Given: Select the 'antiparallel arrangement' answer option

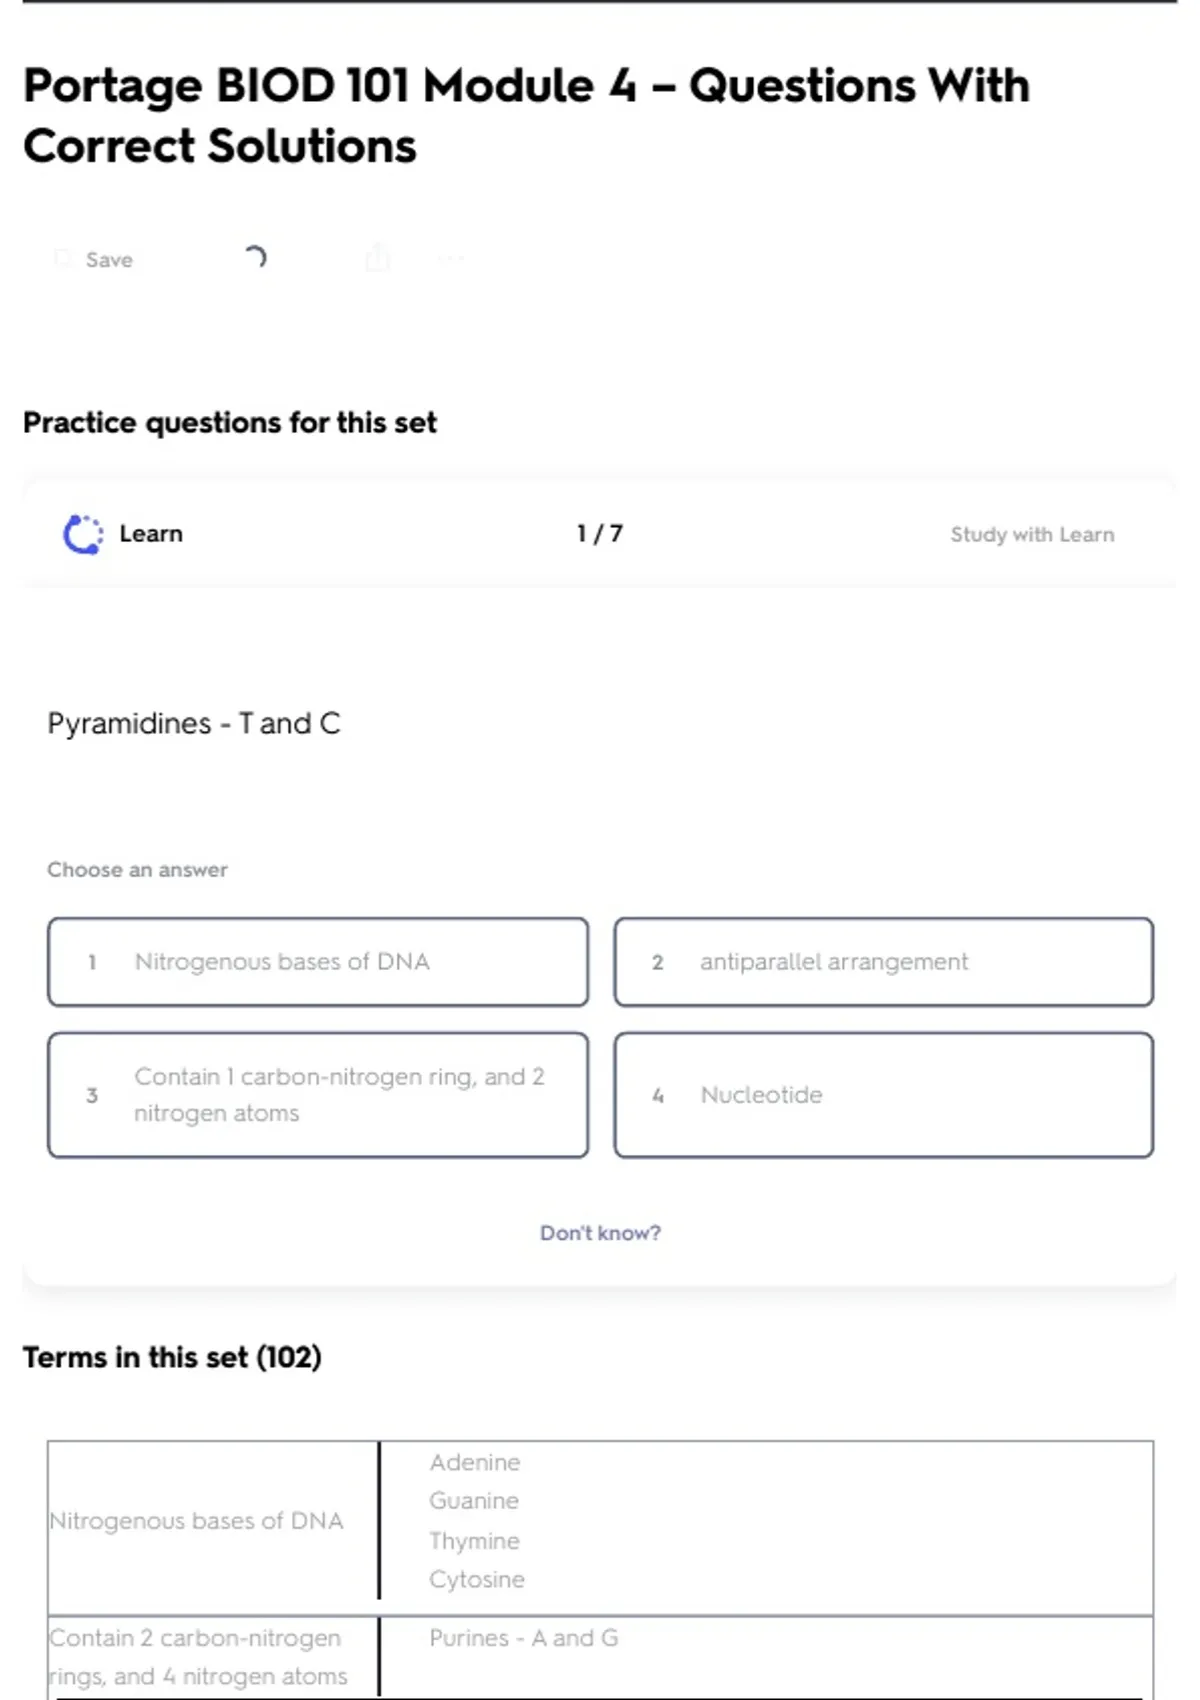Looking at the screenshot, I should point(884,962).
